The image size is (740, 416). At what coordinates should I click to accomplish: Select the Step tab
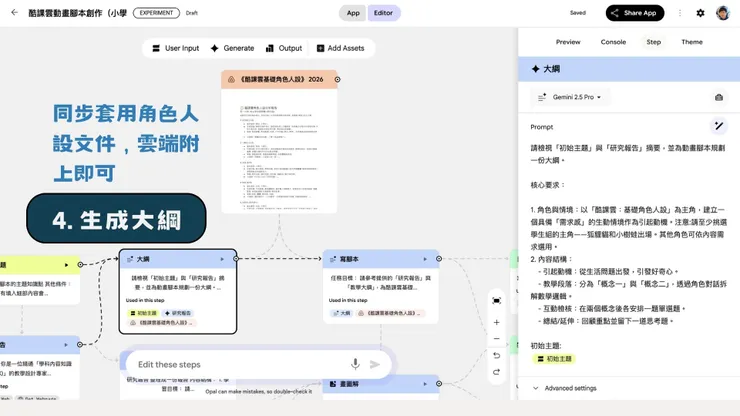click(653, 42)
